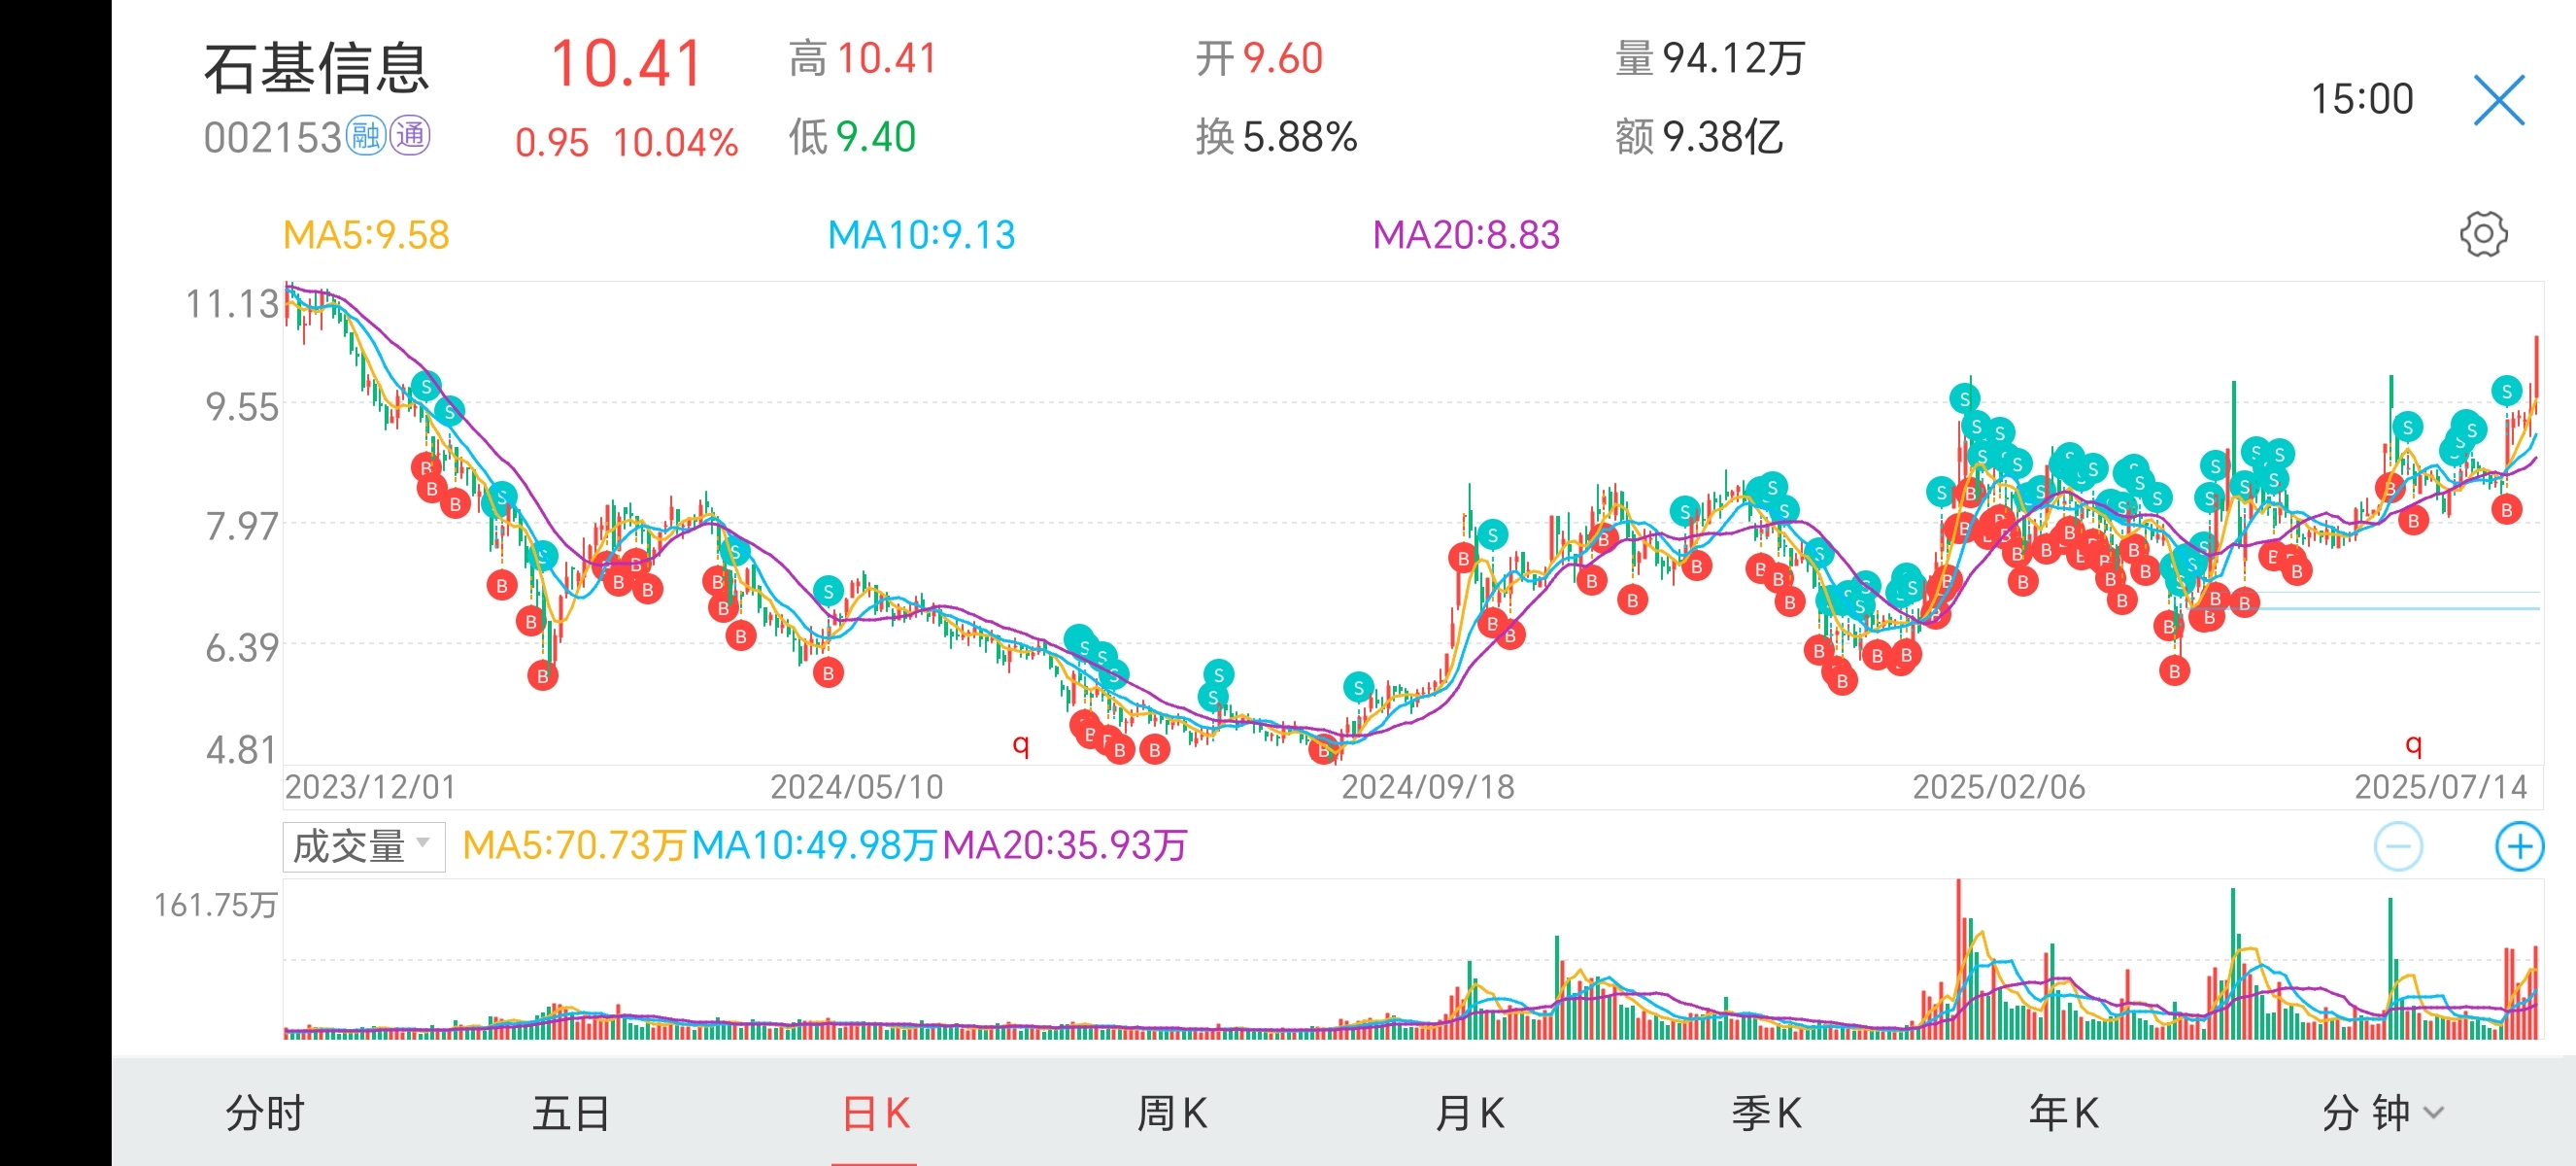This screenshot has width=2576, height=1166.
Task: Open the 成交量 indicator dropdown
Action: (x=364, y=847)
